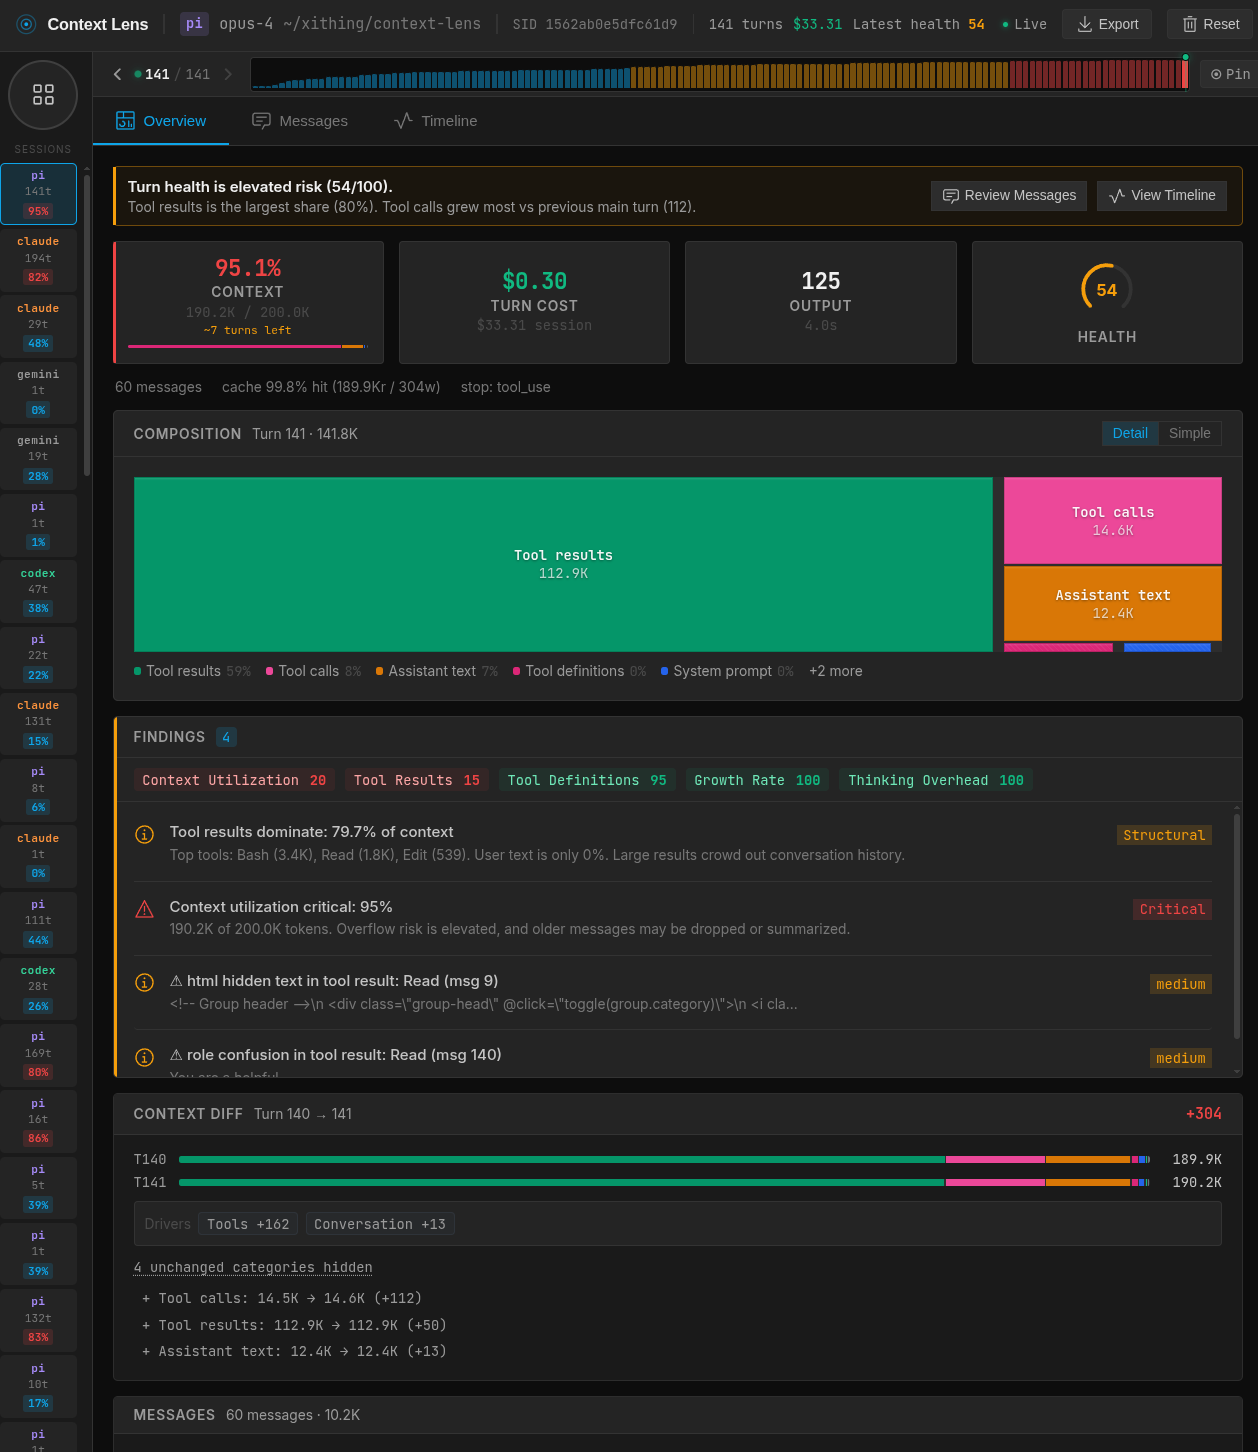Click the Structural severity tag
Screen dimensions: 1258x1452
[1164, 835]
